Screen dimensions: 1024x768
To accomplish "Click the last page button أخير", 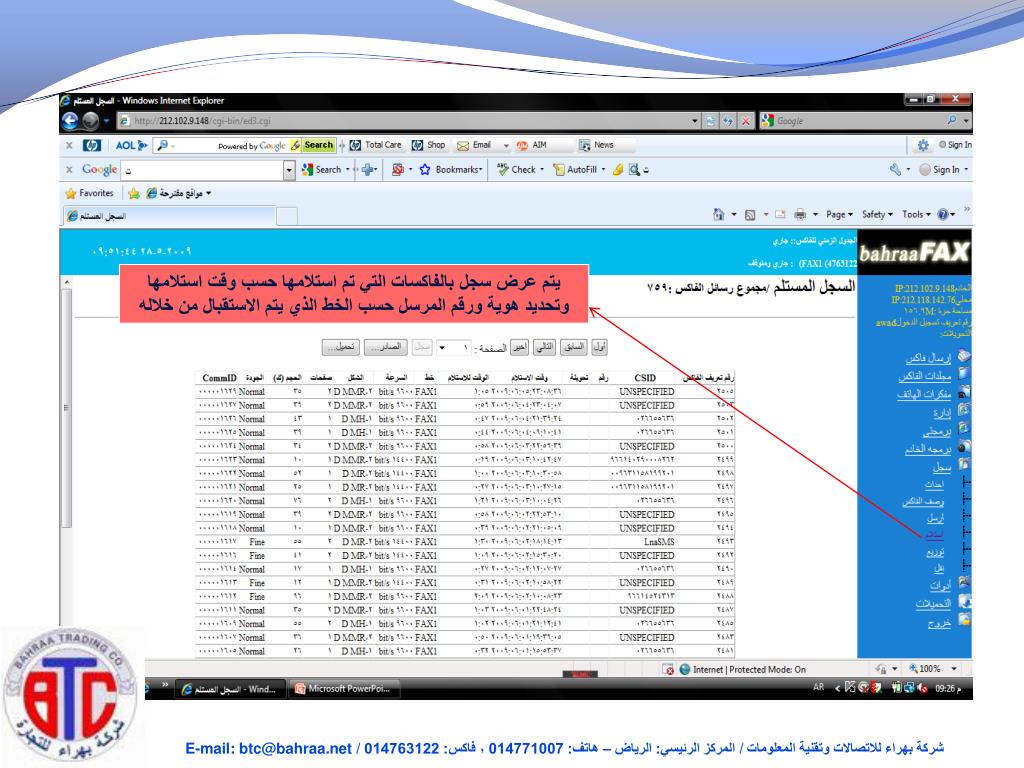I will point(520,347).
